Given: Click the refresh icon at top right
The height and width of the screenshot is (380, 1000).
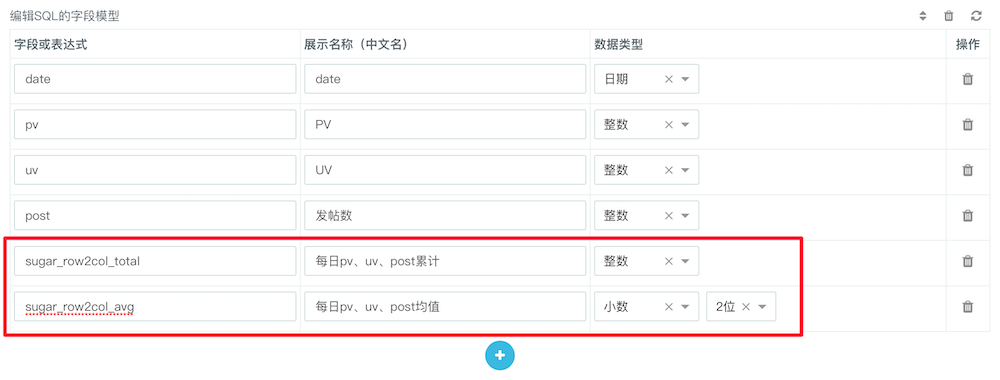Looking at the screenshot, I should click(x=976, y=16).
